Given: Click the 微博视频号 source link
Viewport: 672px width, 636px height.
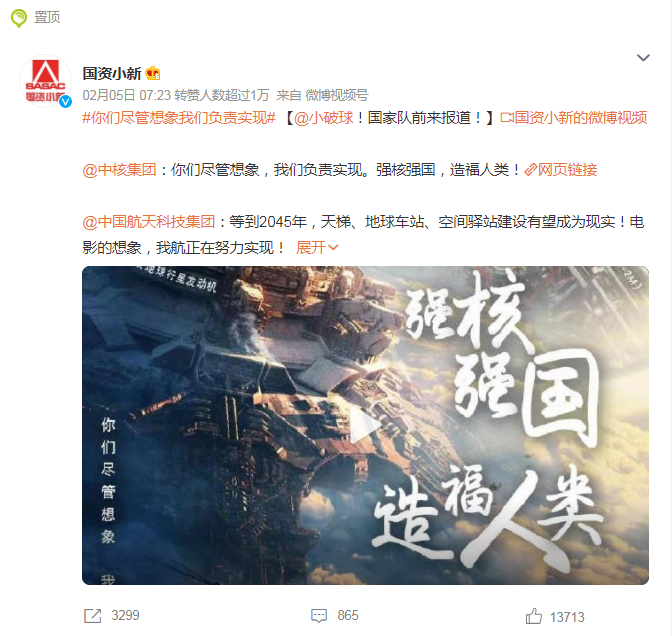Looking at the screenshot, I should (x=337, y=95).
